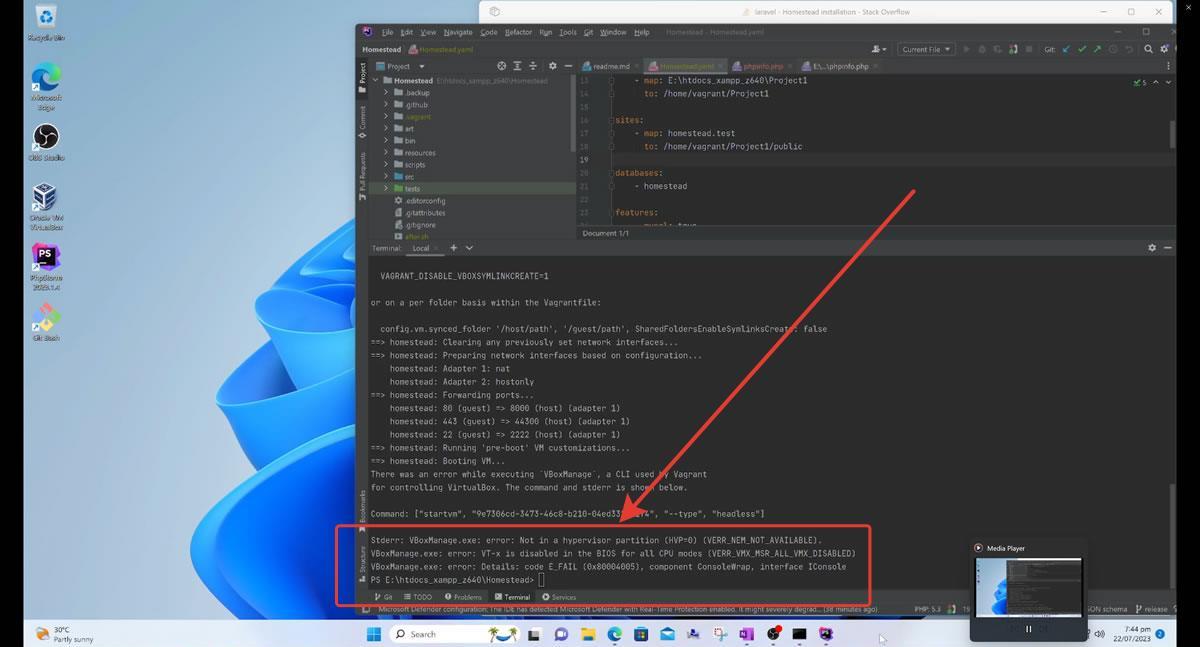Open the Windows Start menu
The width and height of the screenshot is (1200, 647).
coord(373,634)
